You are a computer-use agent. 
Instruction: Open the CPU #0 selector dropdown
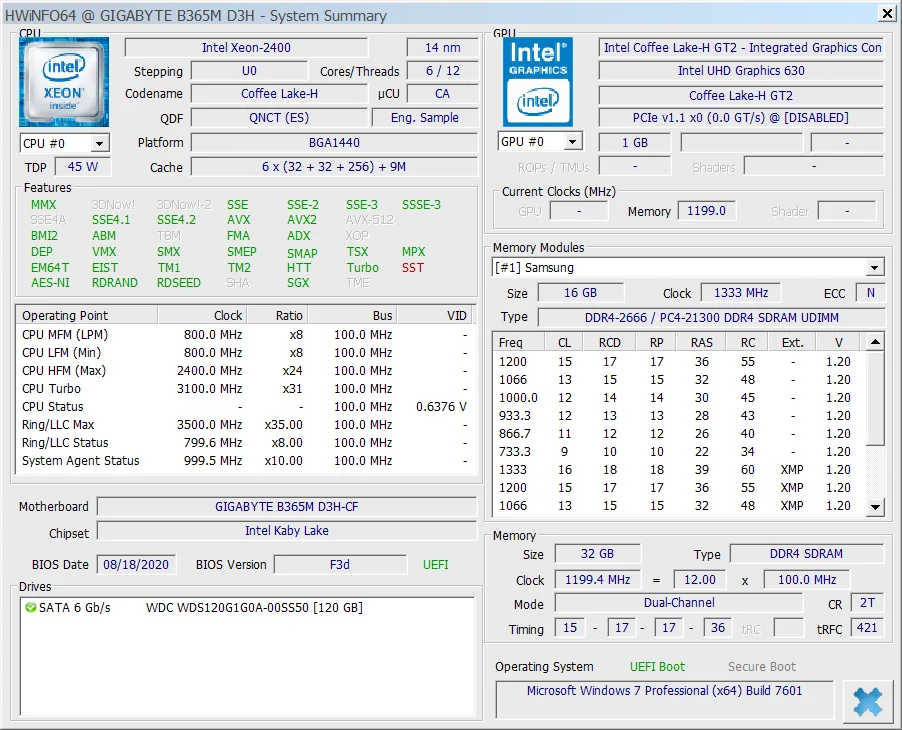[99, 144]
